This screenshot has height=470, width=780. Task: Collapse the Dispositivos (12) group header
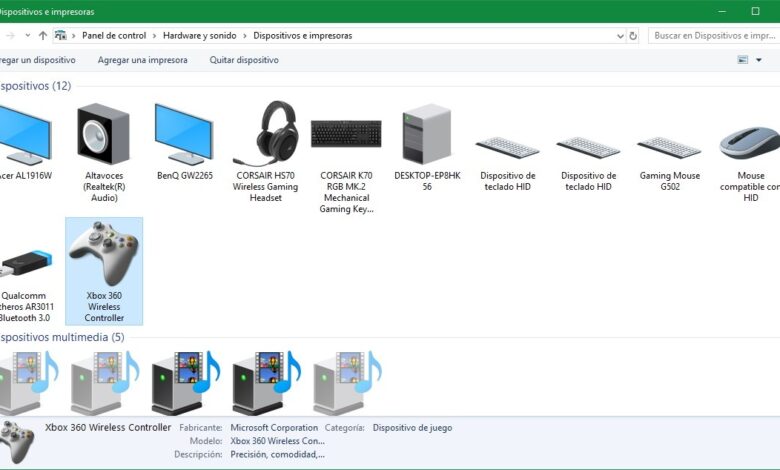coord(35,86)
